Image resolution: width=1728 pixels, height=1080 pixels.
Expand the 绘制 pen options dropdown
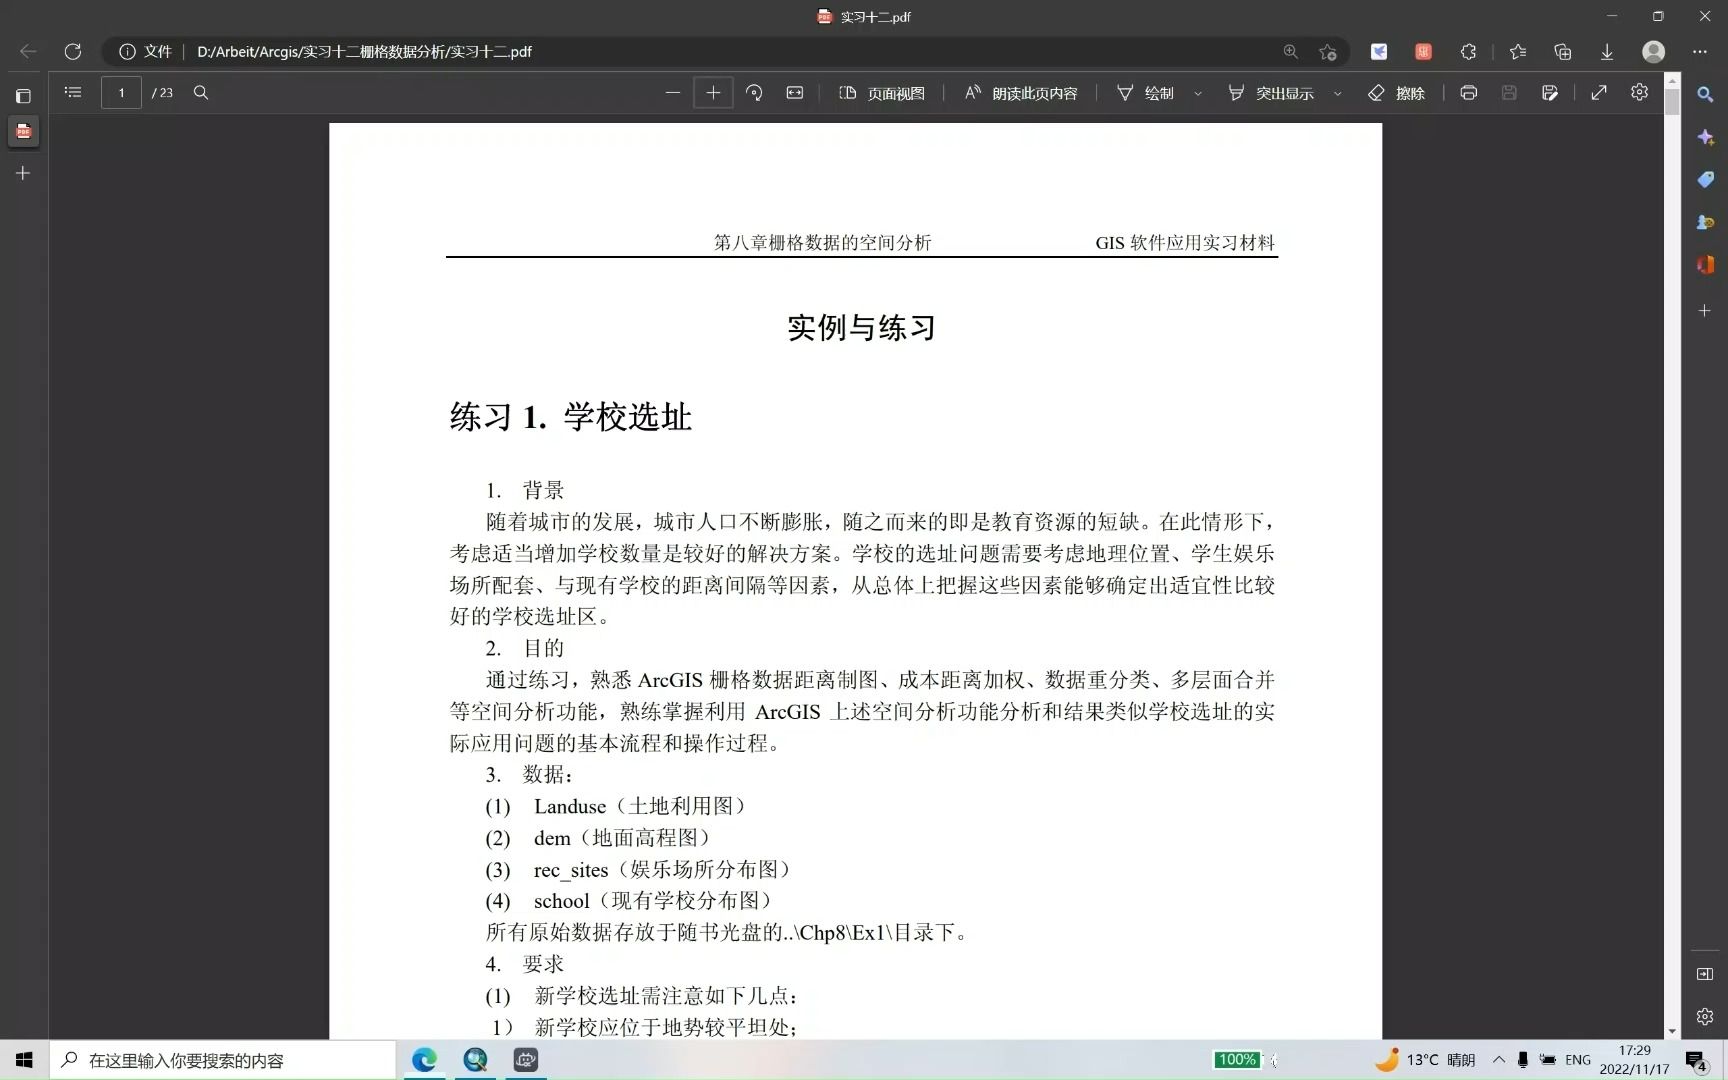[x=1199, y=93]
